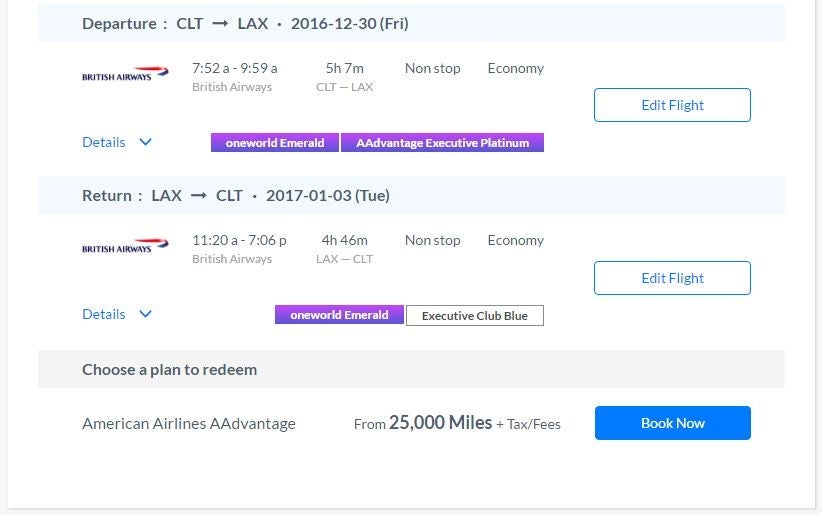Select the AAdvantage Executive Platinum badge

coord(442,143)
